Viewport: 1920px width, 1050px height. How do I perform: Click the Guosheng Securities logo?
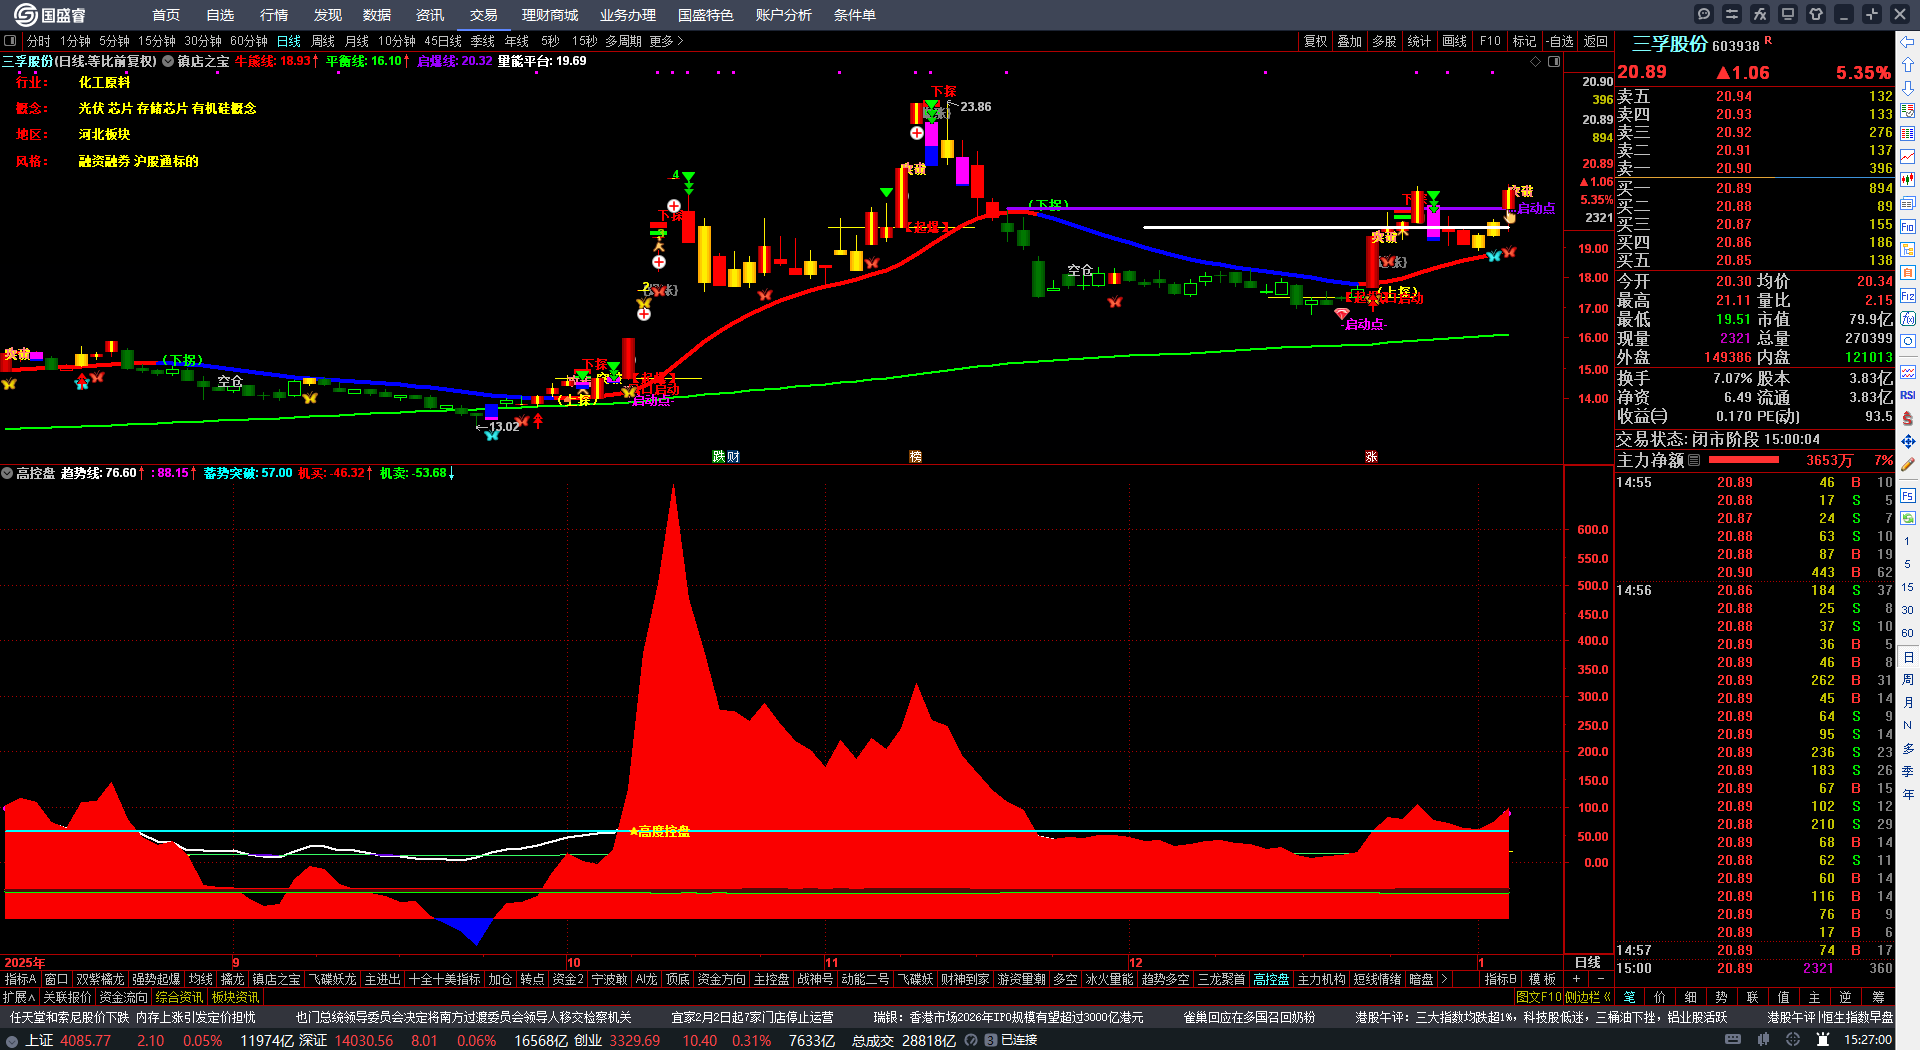(x=50, y=15)
